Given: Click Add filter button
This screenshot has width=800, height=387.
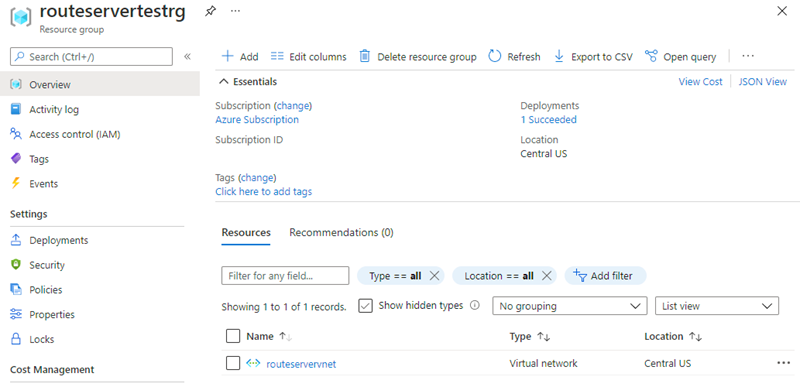Looking at the screenshot, I should tap(605, 276).
